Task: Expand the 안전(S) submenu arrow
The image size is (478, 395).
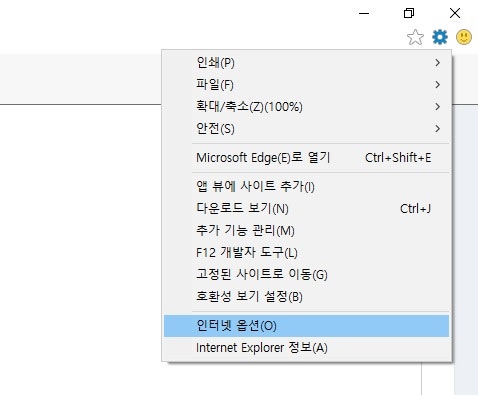Action: coord(438,128)
